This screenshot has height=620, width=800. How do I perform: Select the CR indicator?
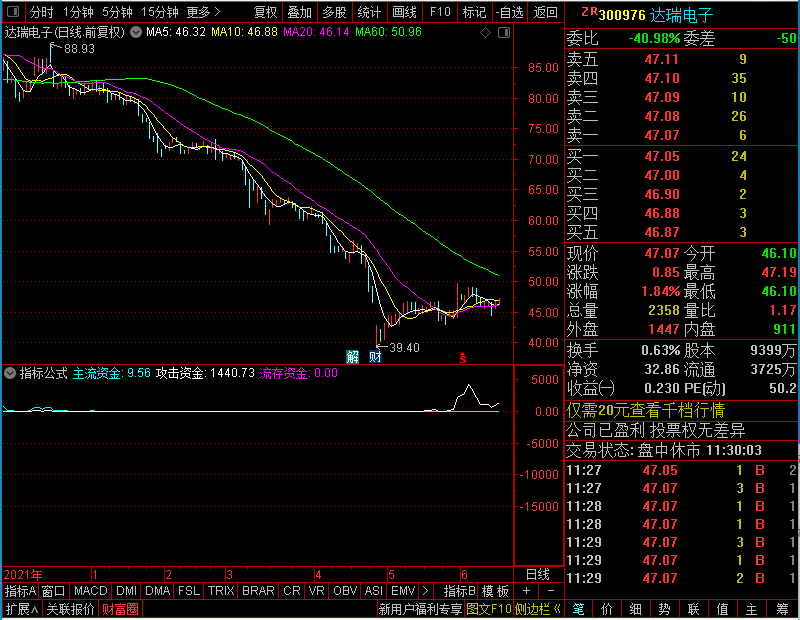pyautogui.click(x=292, y=591)
